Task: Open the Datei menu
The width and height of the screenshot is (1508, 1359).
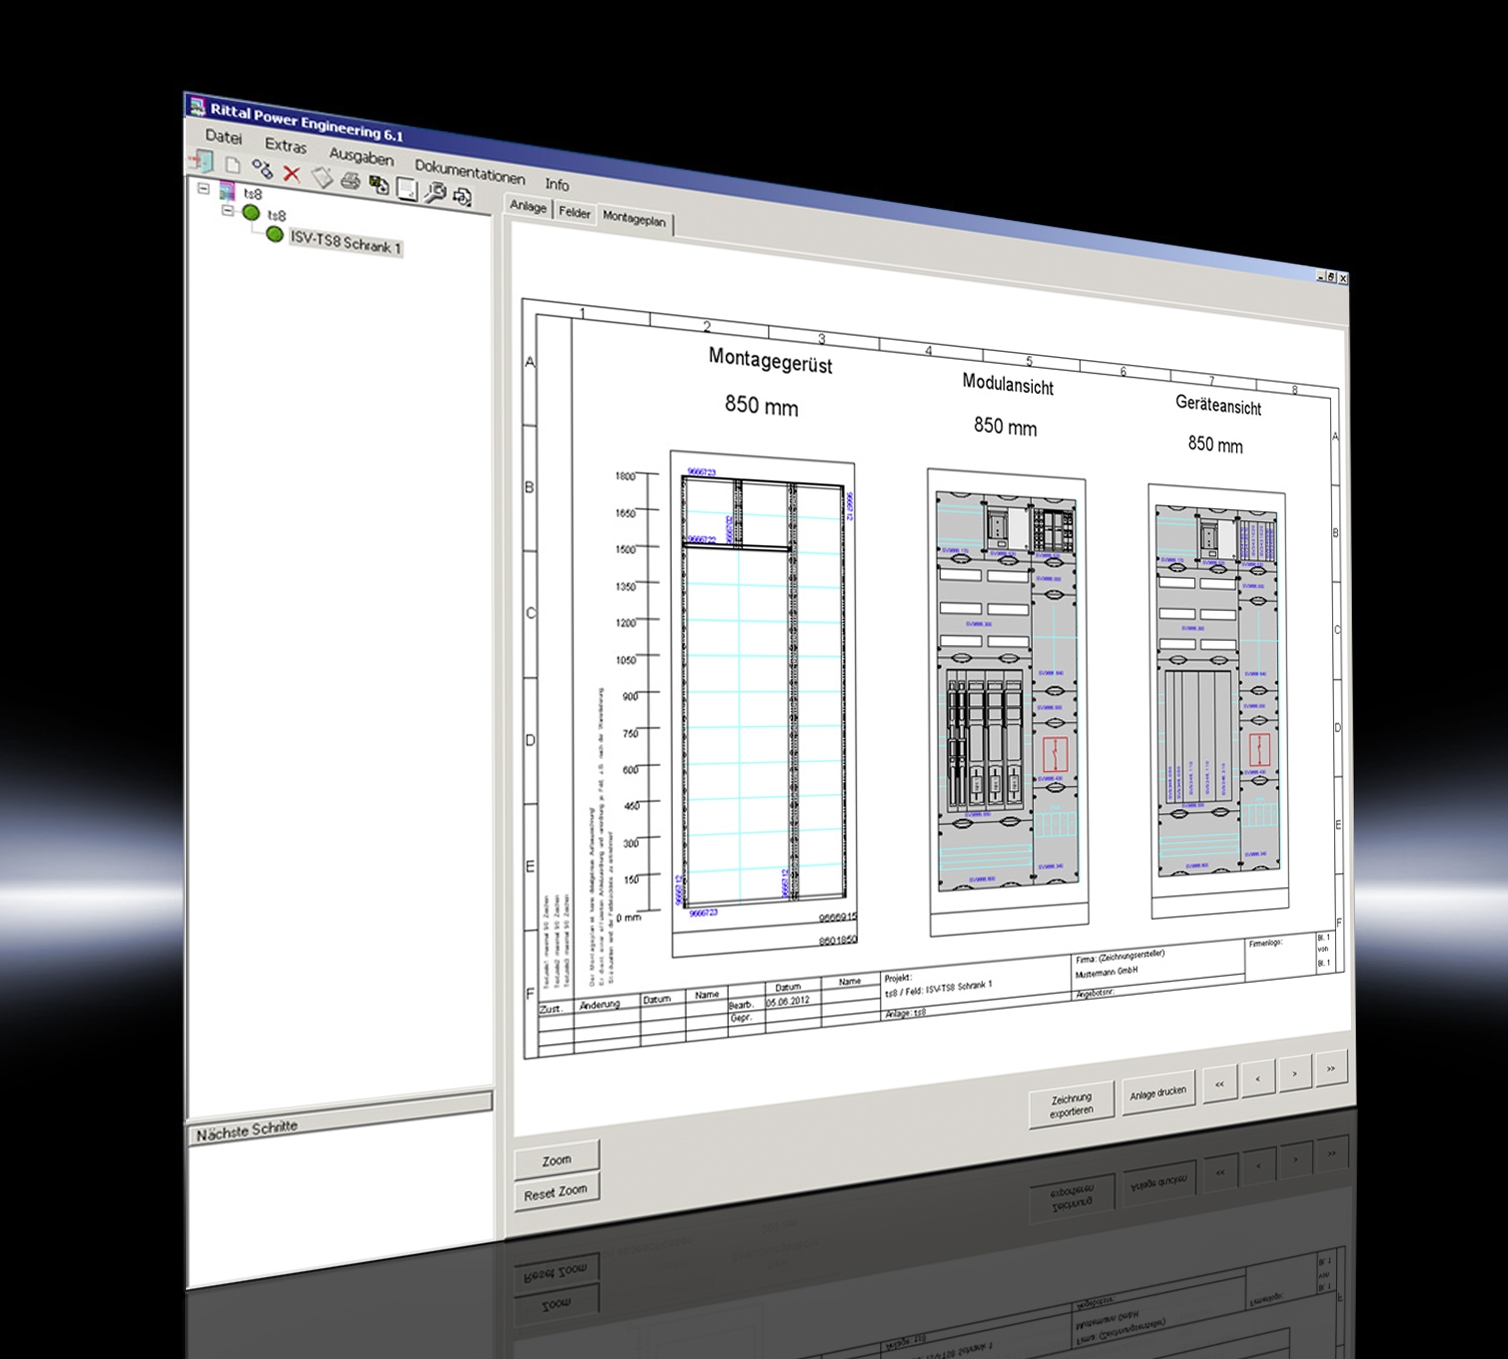Action: pos(223,137)
